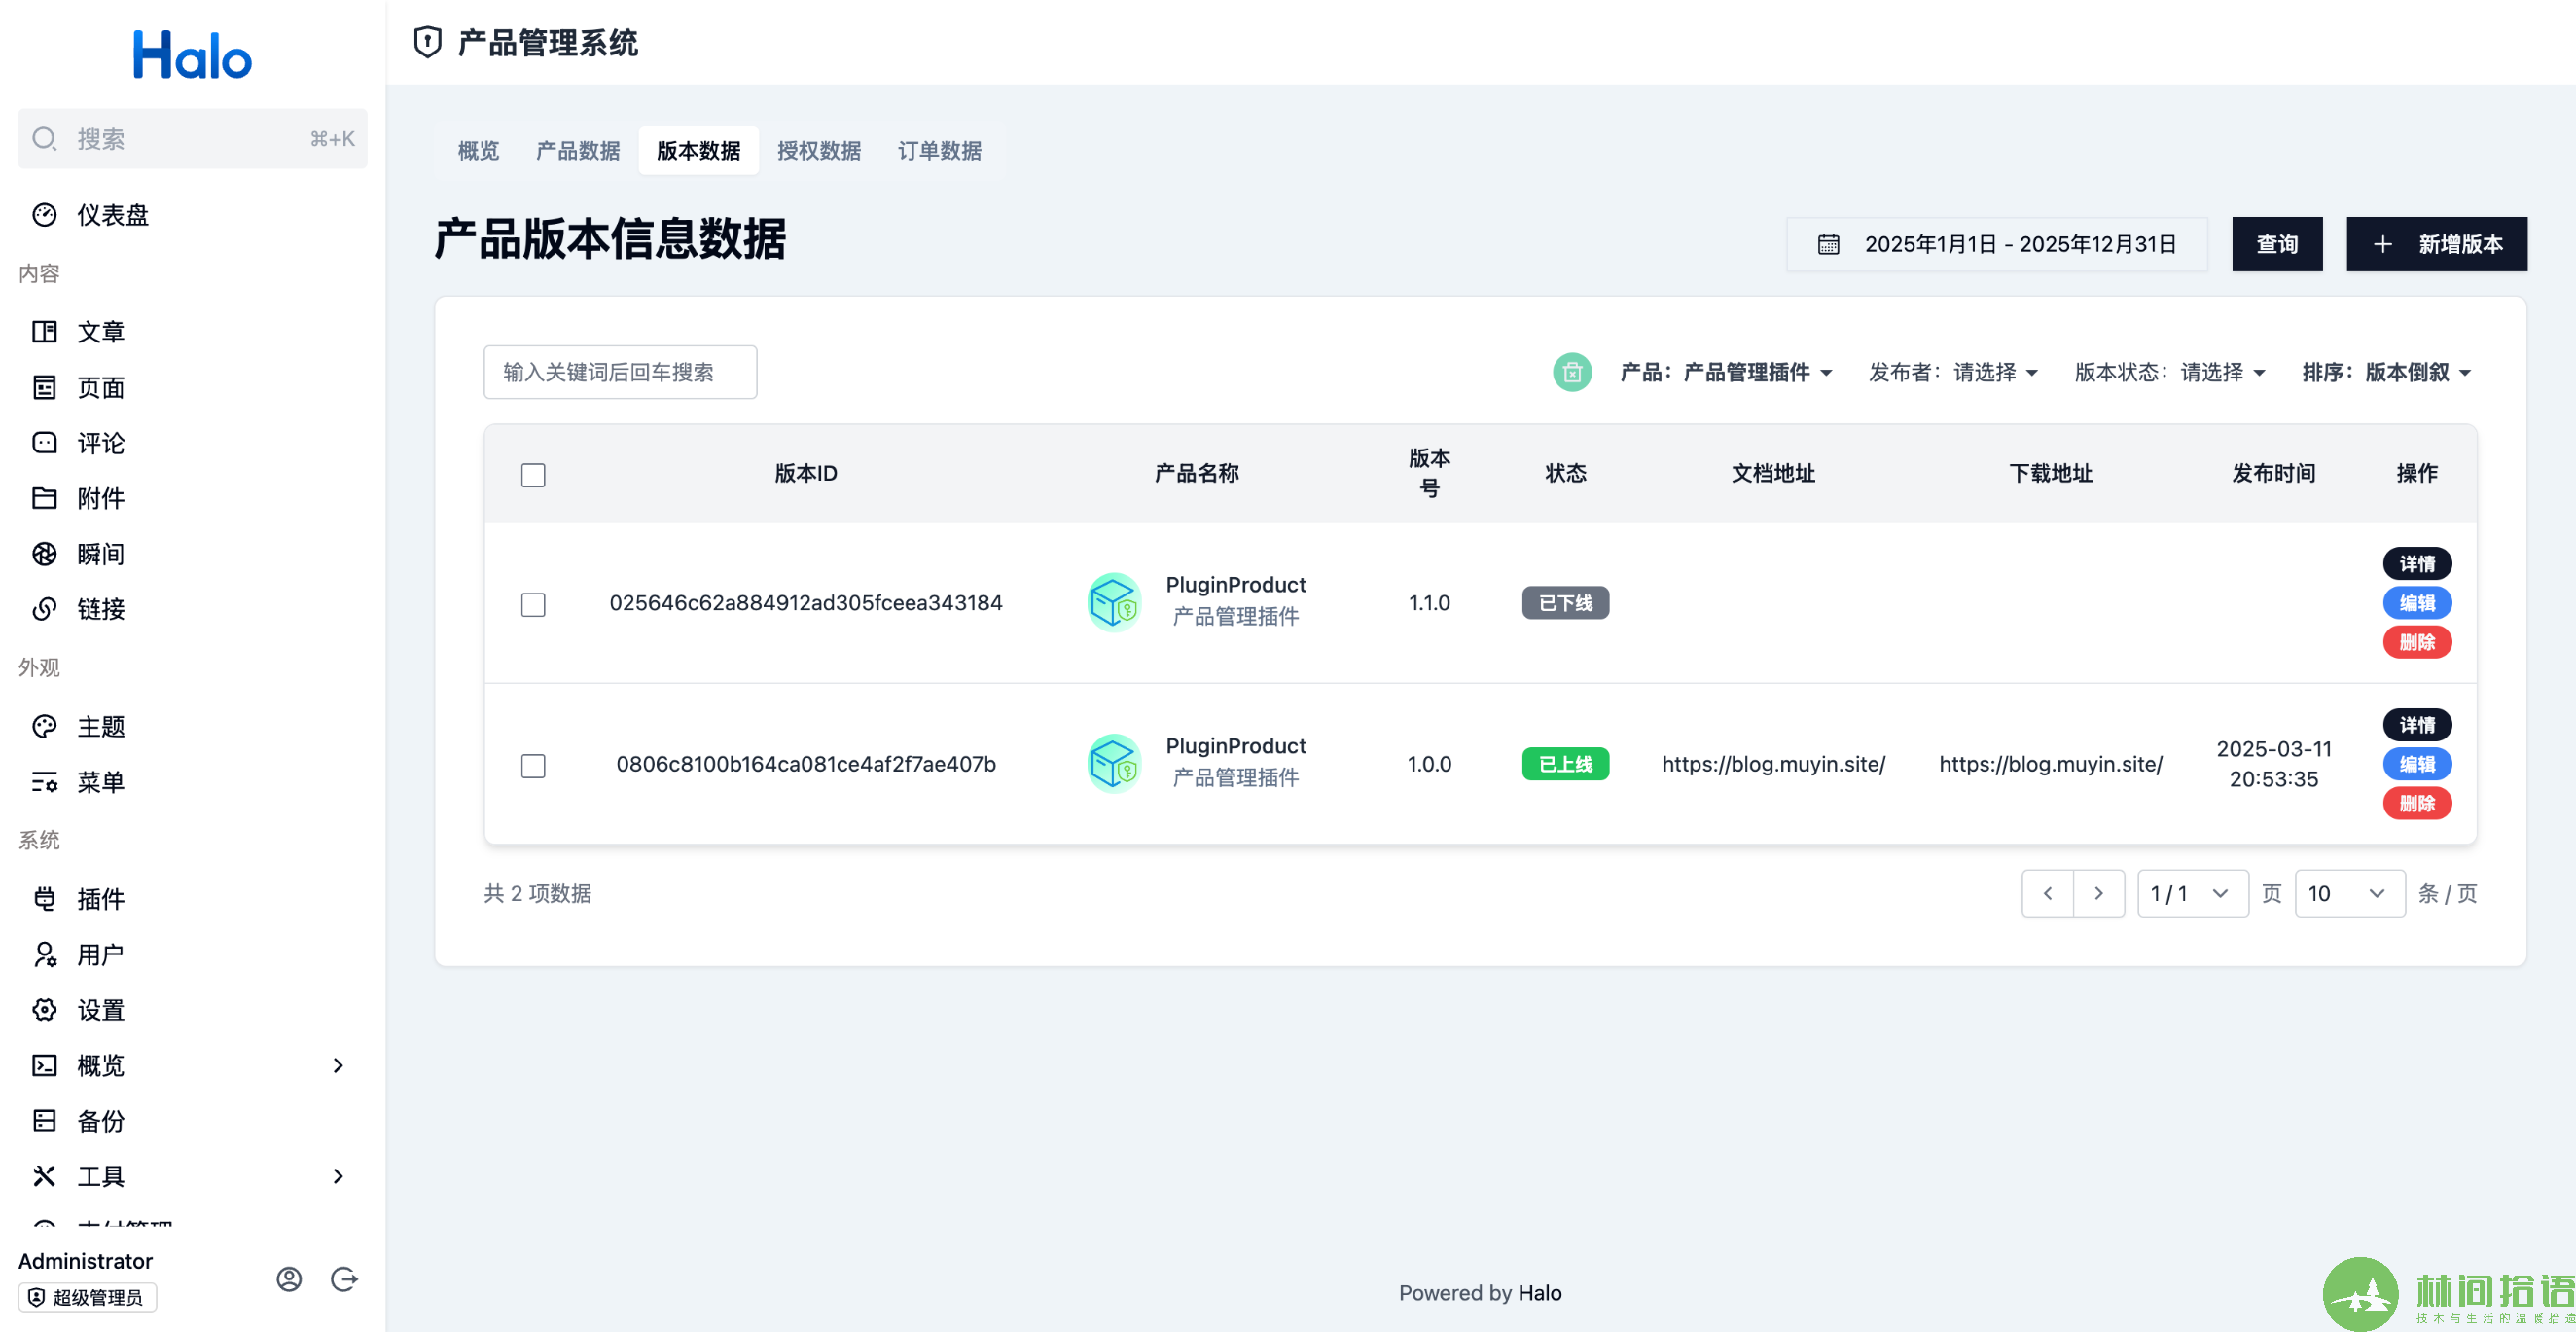Open the 排序 sort order dropdown
The image size is (2576, 1332).
tap(2386, 372)
